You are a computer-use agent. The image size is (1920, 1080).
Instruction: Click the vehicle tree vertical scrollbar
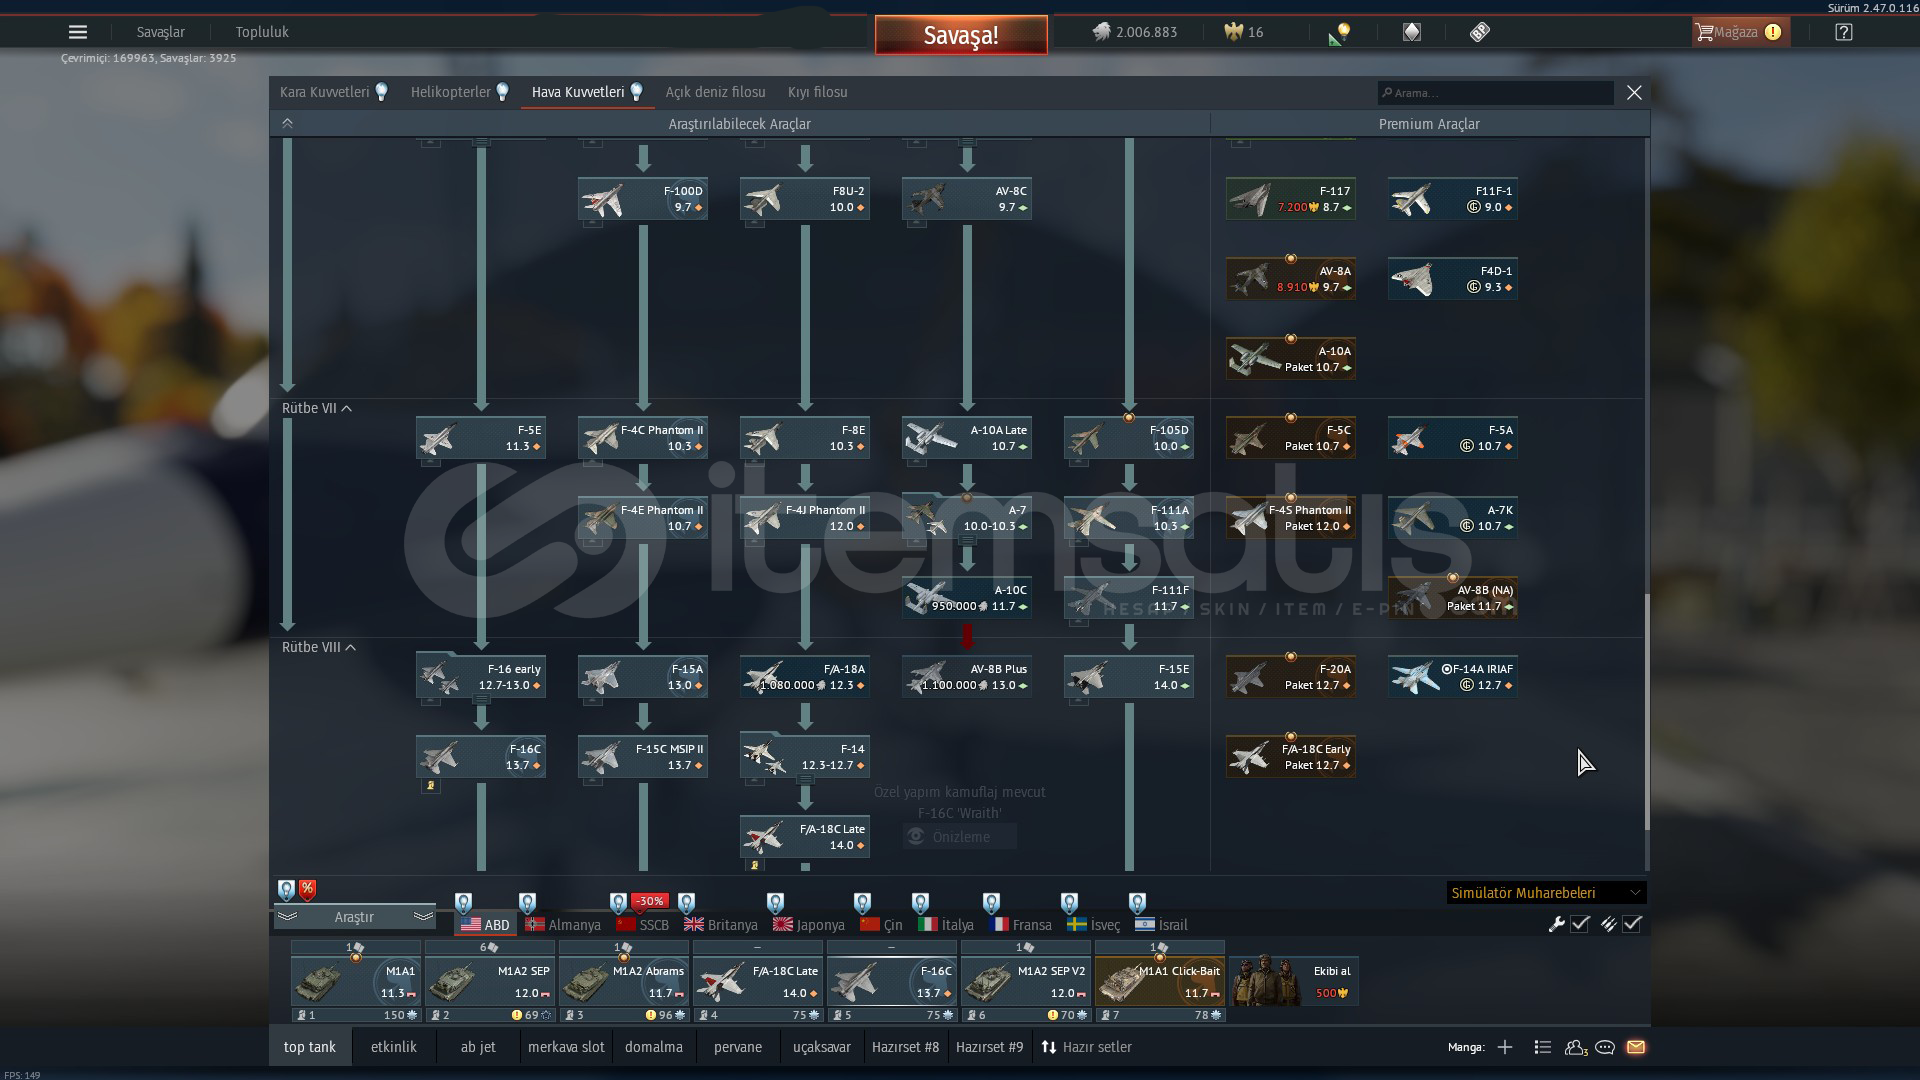pyautogui.click(x=1646, y=712)
